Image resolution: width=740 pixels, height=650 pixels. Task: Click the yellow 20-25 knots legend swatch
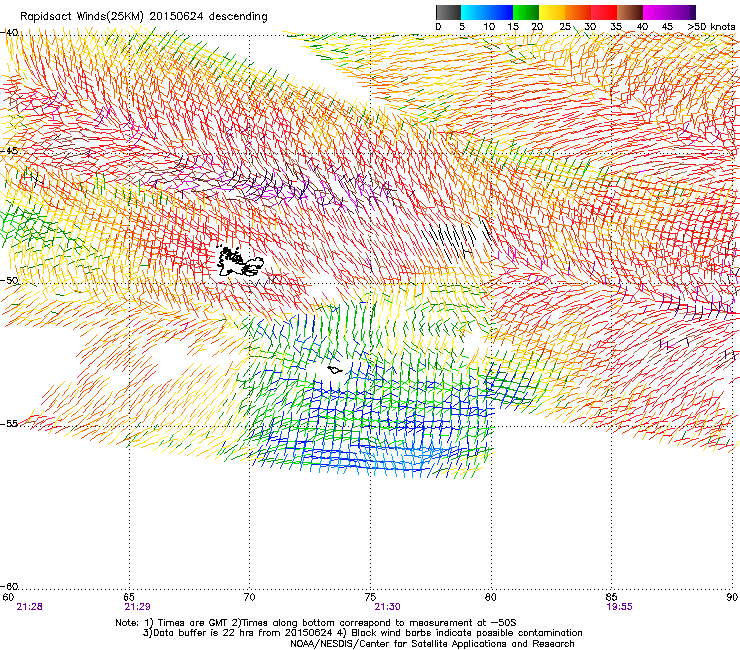(552, 12)
